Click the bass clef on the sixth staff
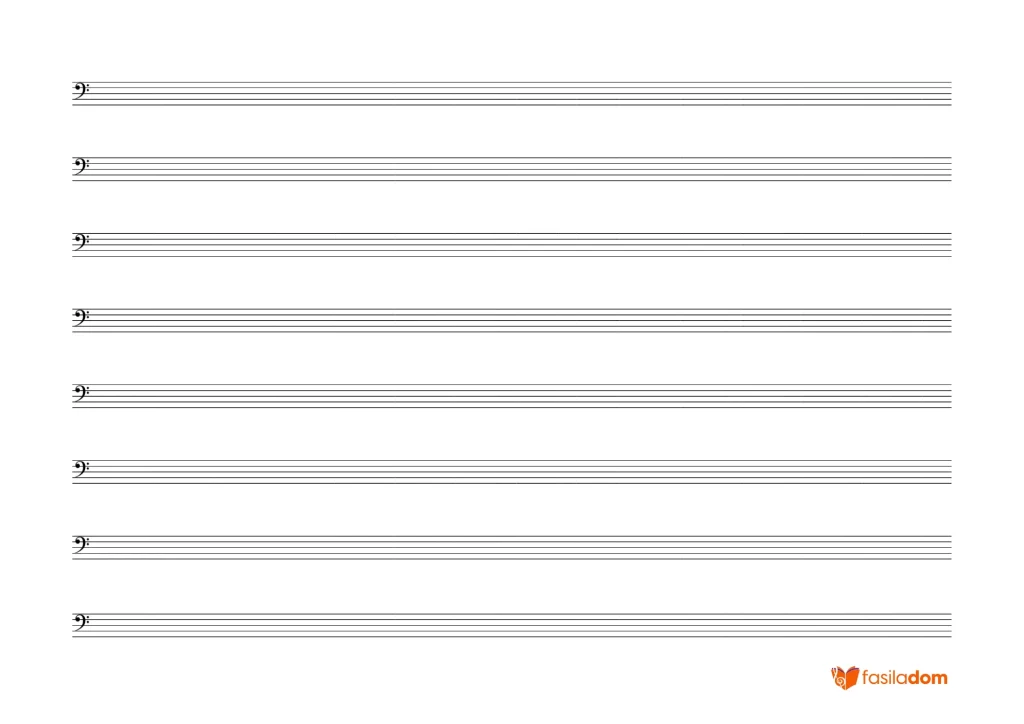Image resolution: width=1024 pixels, height=724 pixels. point(81,470)
